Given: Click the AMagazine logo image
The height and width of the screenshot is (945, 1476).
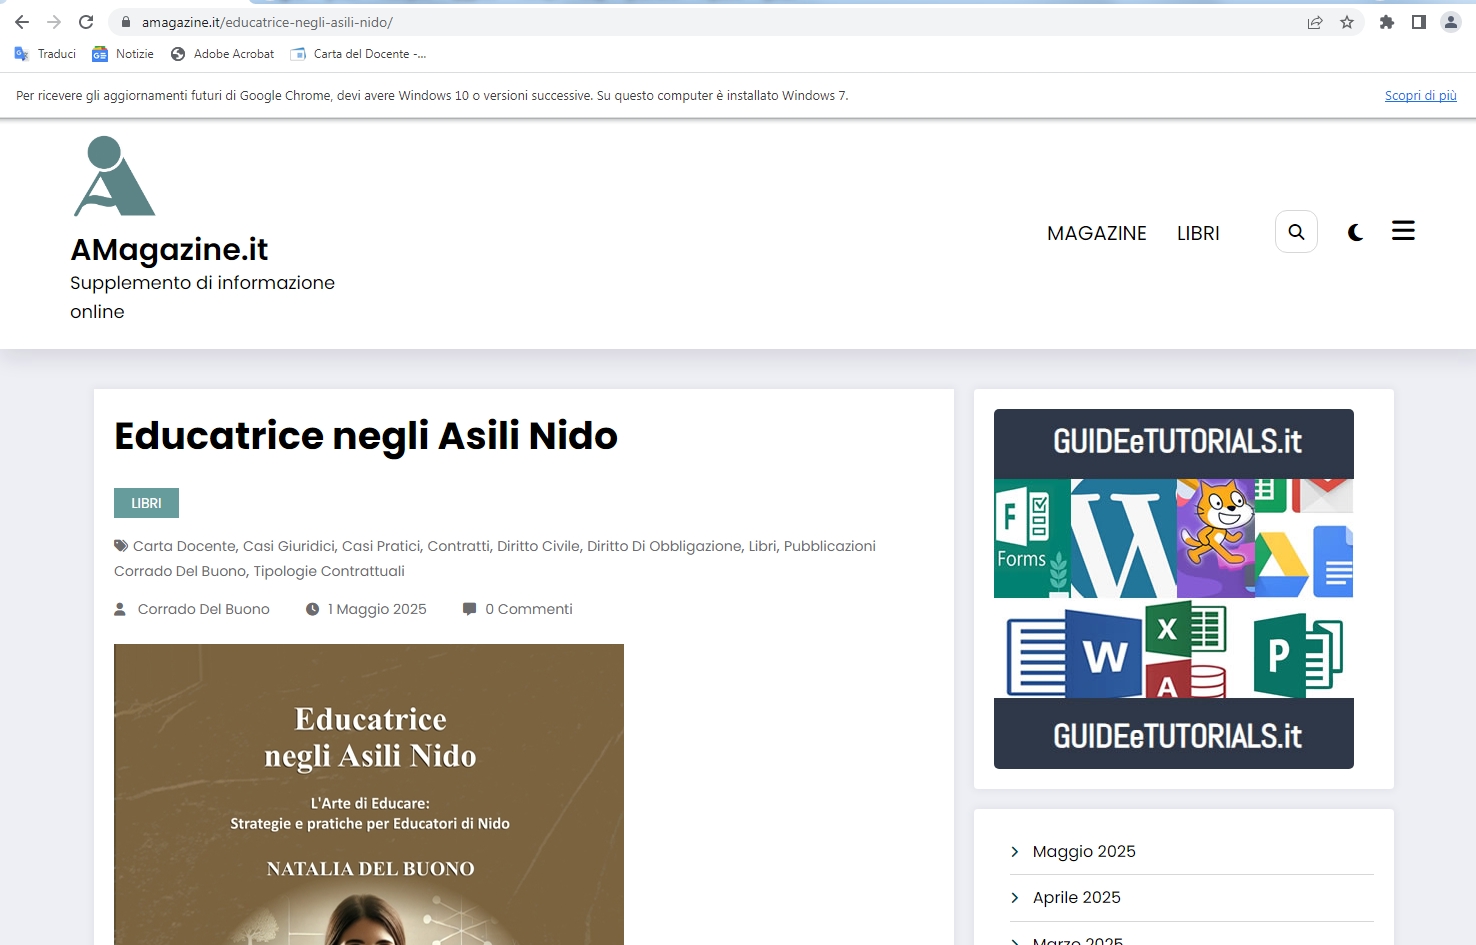Looking at the screenshot, I should (114, 177).
